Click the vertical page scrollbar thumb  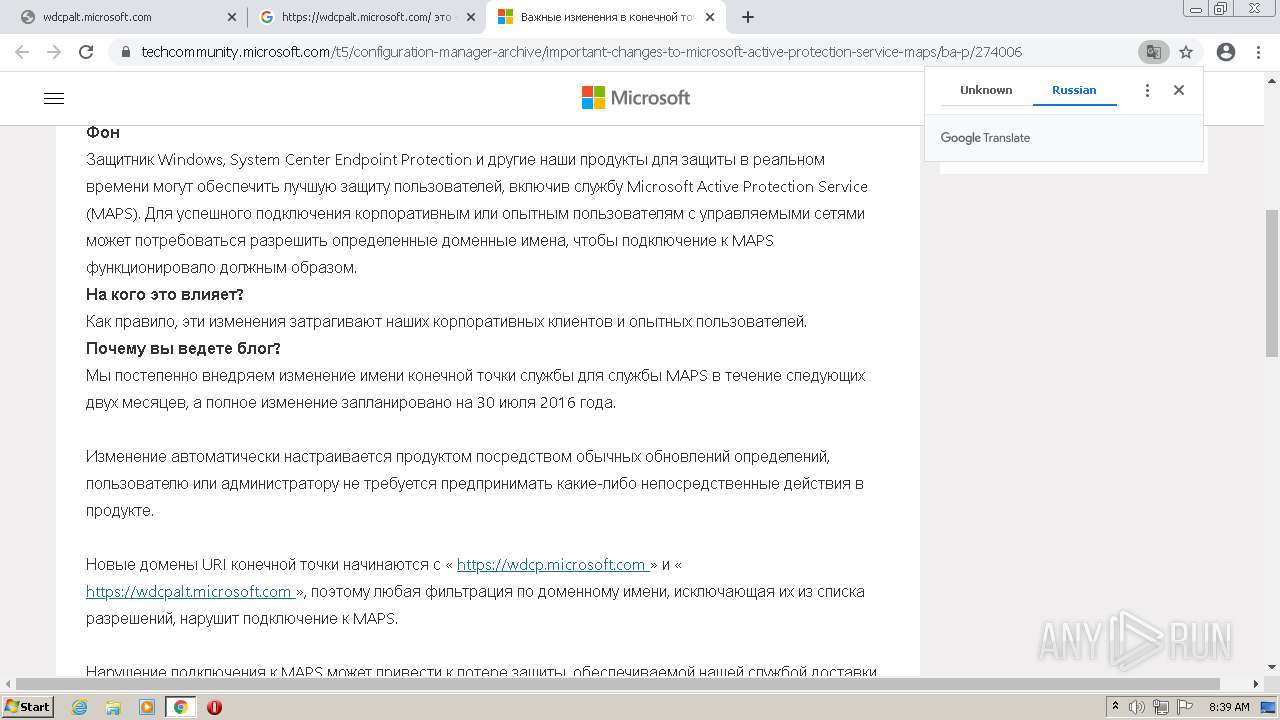(x=1272, y=282)
